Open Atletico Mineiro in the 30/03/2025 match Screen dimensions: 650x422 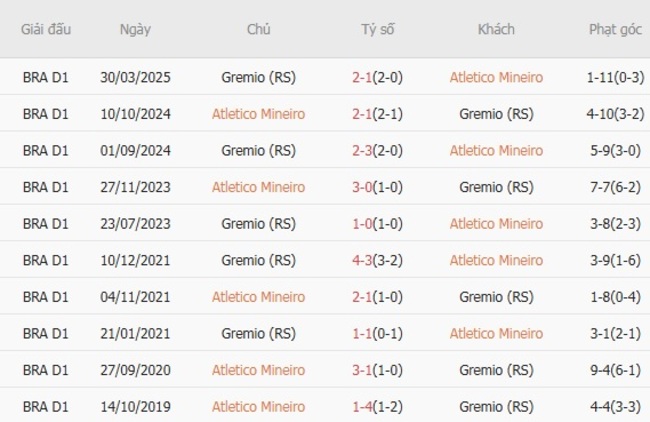pos(496,77)
